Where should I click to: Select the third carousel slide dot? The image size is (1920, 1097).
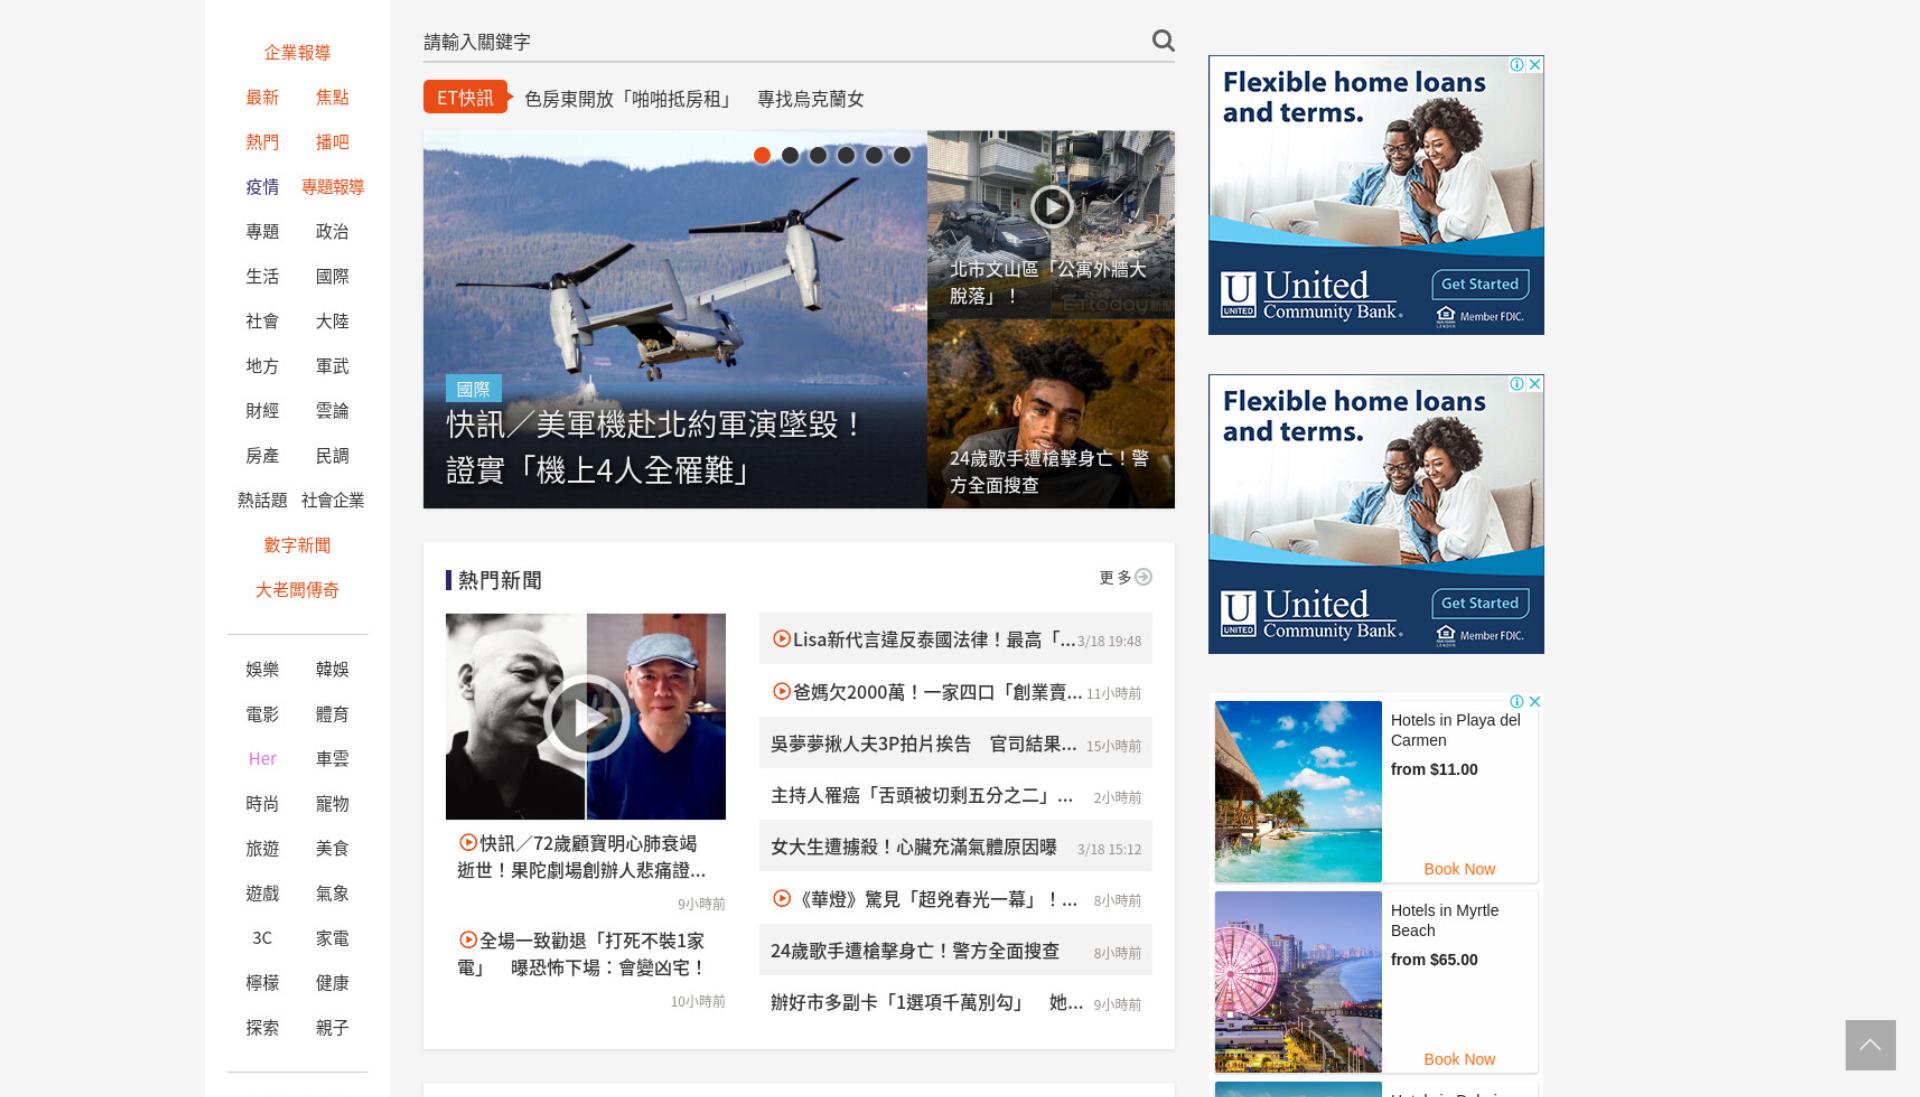click(818, 155)
